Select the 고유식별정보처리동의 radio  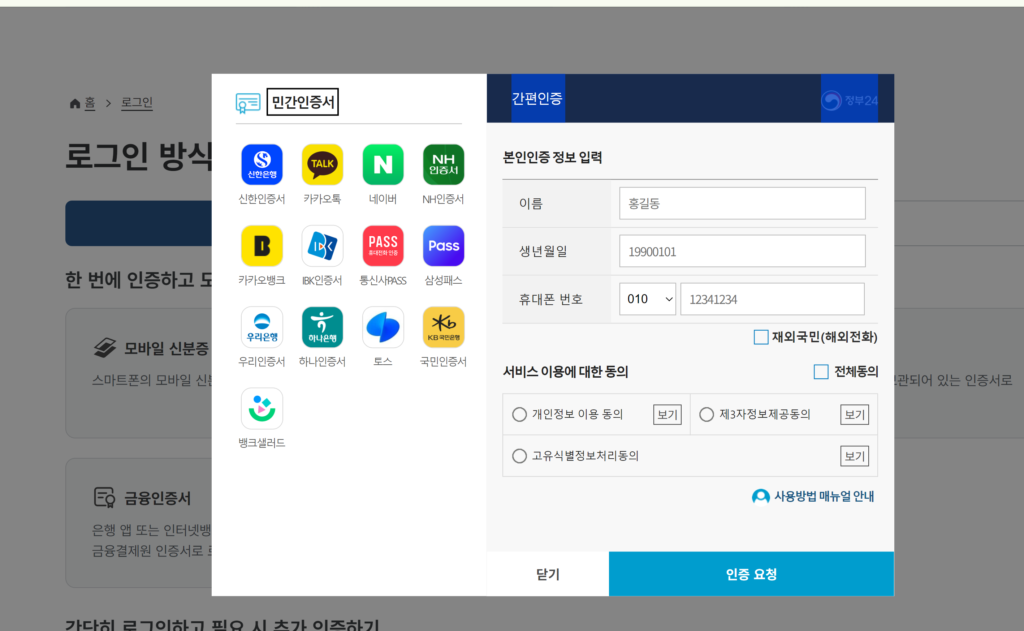pos(519,456)
